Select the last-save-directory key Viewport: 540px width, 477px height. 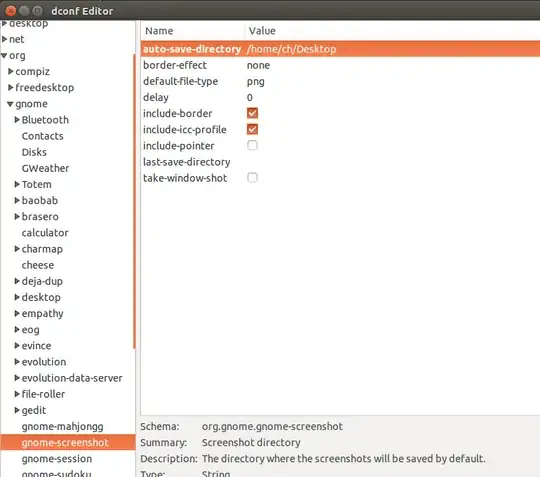pyautogui.click(x=187, y=162)
